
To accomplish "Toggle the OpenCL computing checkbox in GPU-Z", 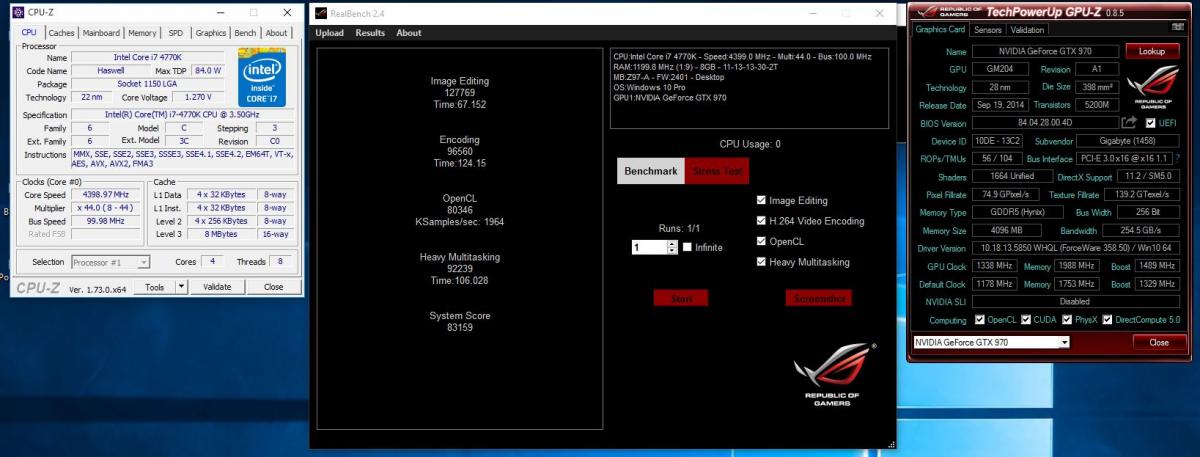I will pos(979,320).
